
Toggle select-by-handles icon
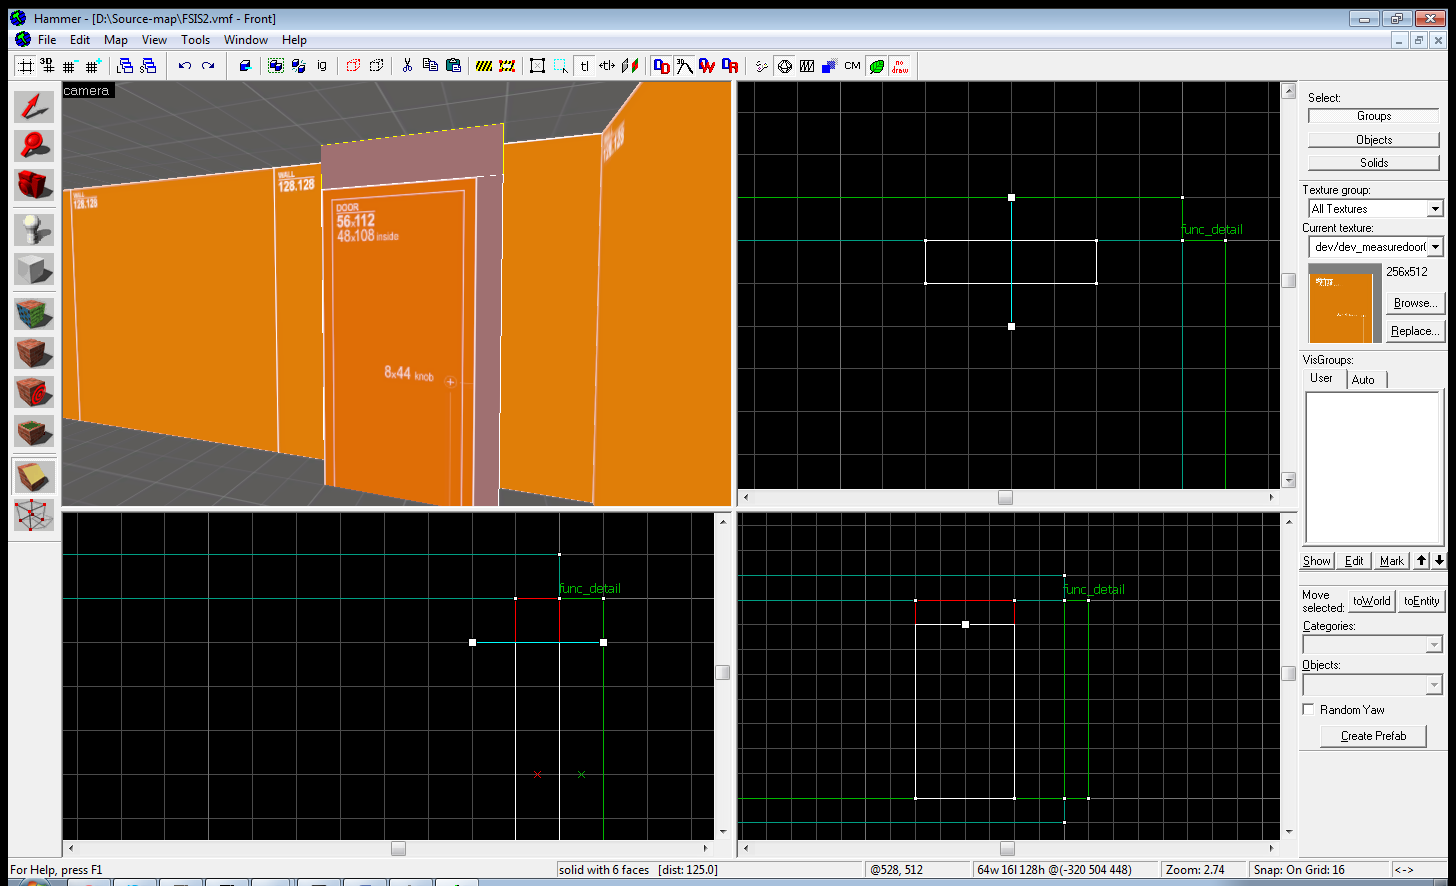(x=538, y=66)
